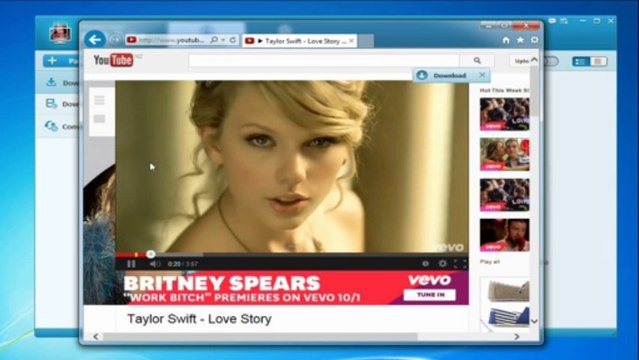Open the first Hot This Week thumbnail

click(505, 114)
